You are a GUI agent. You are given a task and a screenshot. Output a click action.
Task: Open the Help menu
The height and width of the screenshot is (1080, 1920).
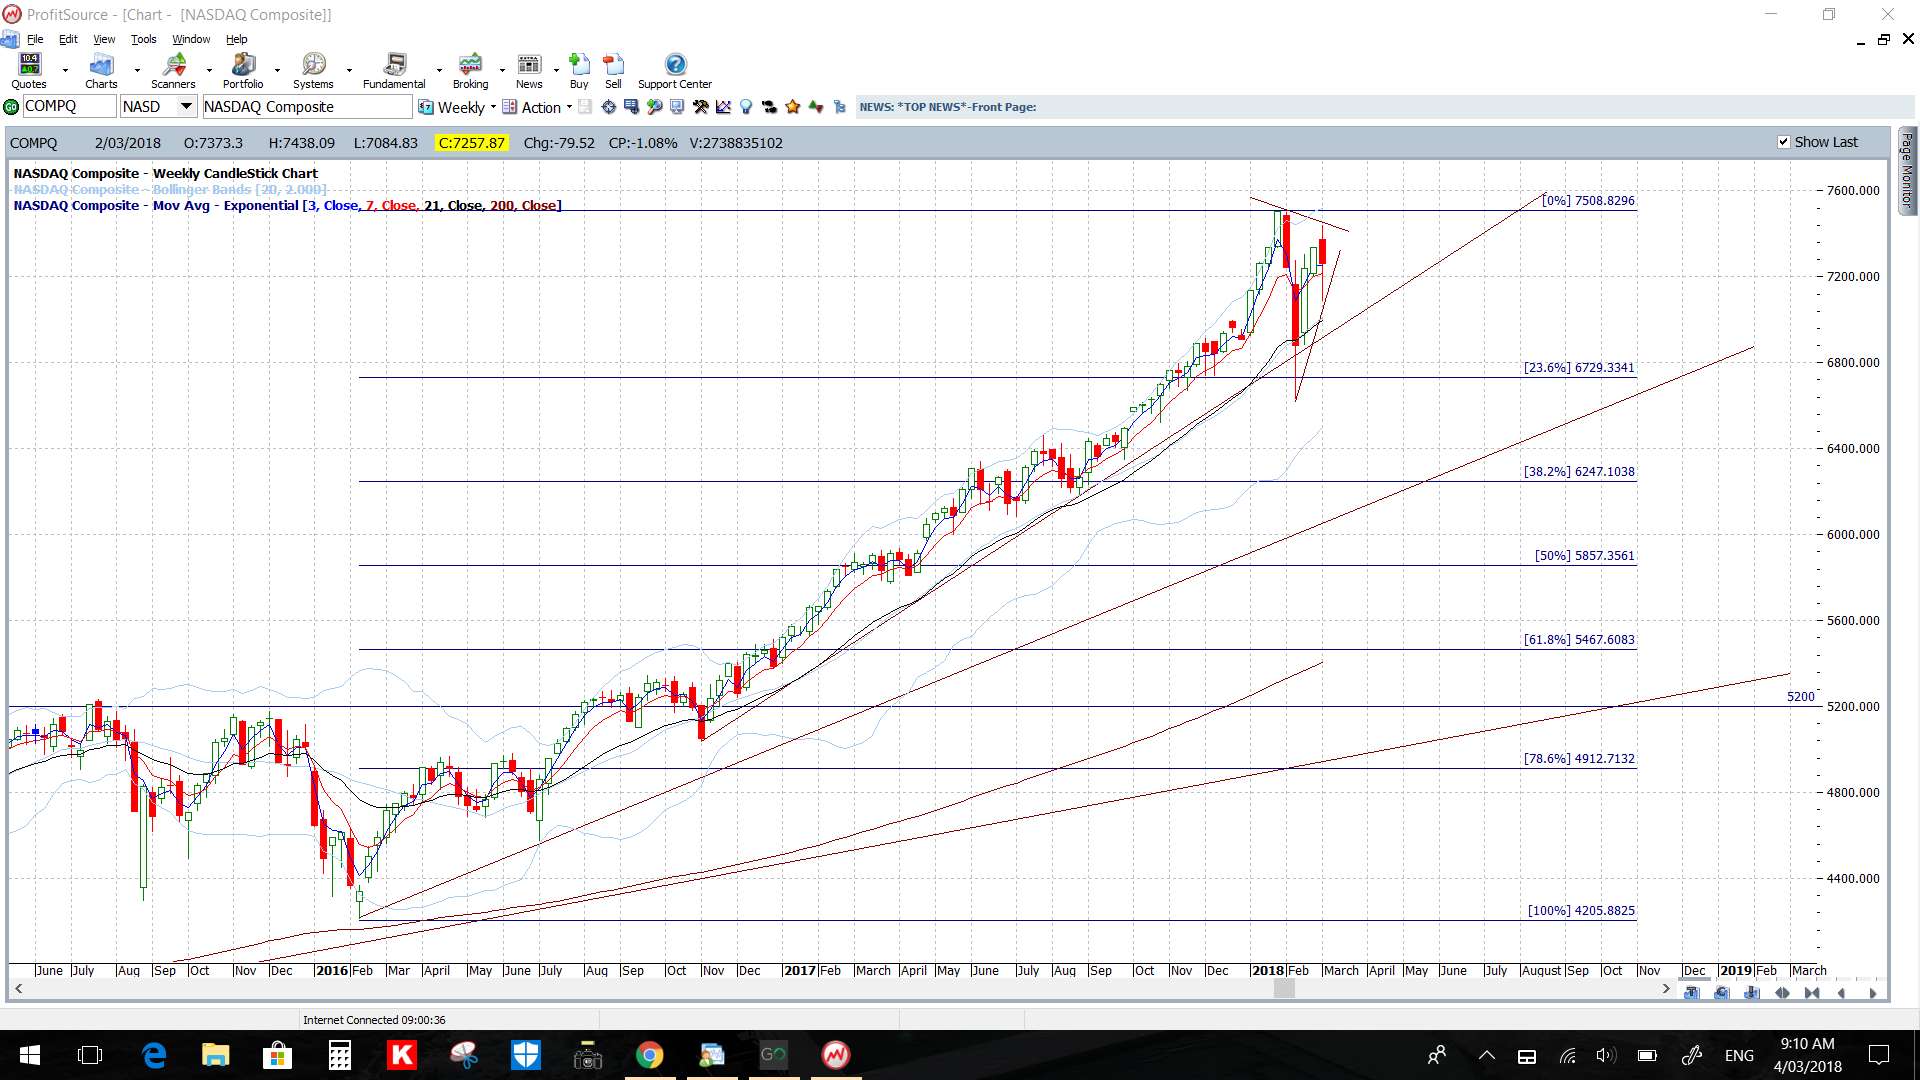pyautogui.click(x=236, y=39)
